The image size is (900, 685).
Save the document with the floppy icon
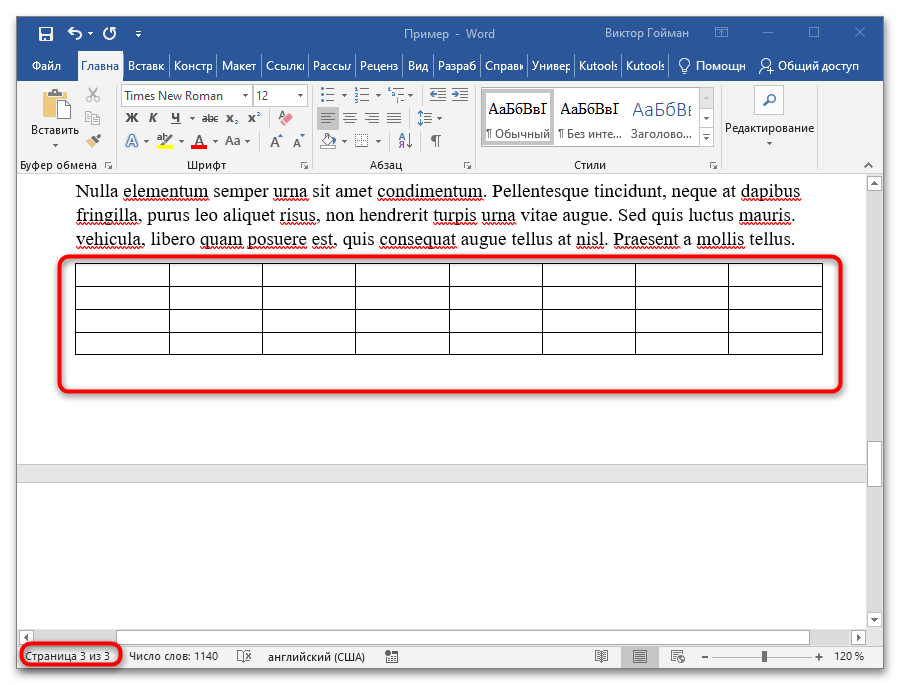[45, 34]
